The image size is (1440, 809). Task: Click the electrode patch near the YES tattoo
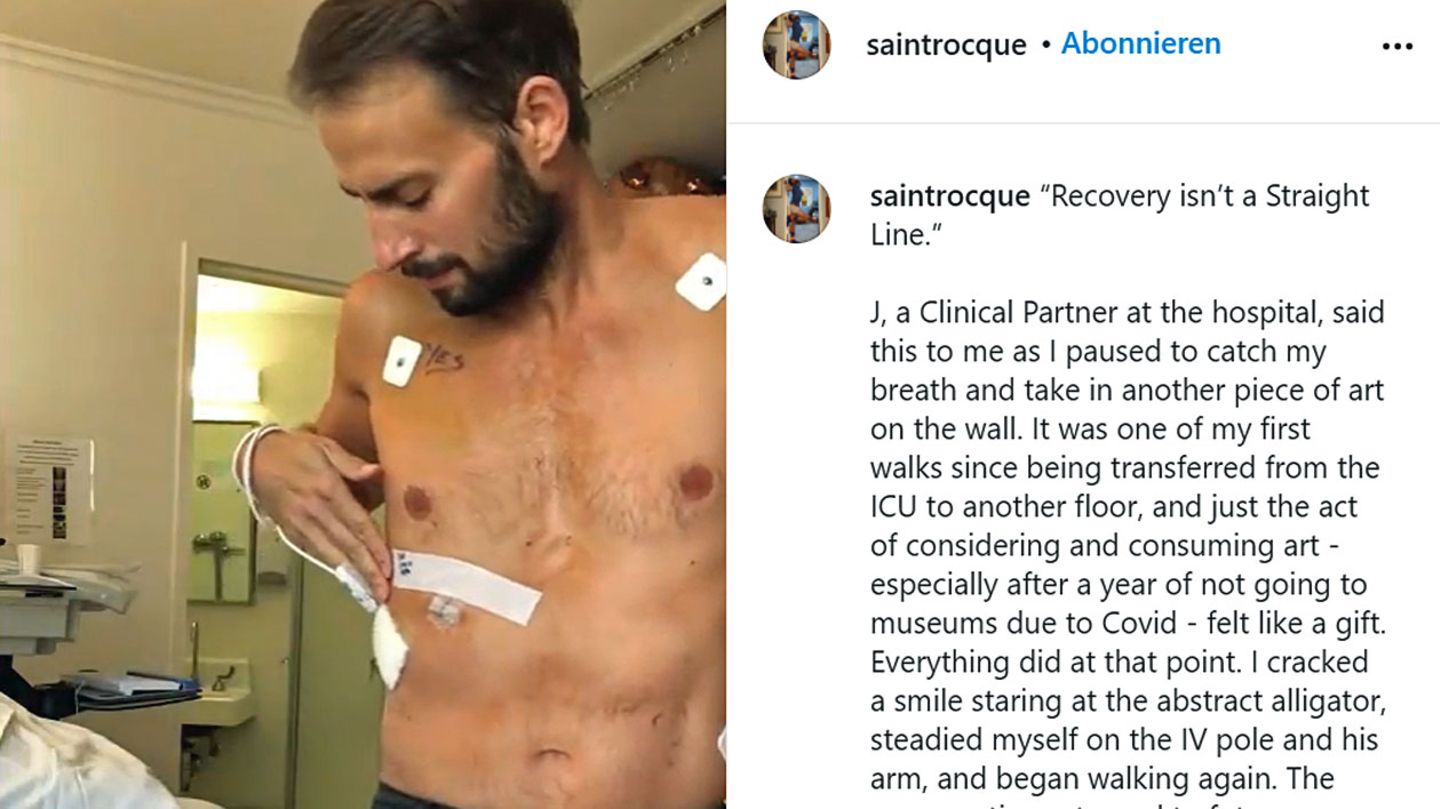pyautogui.click(x=400, y=361)
